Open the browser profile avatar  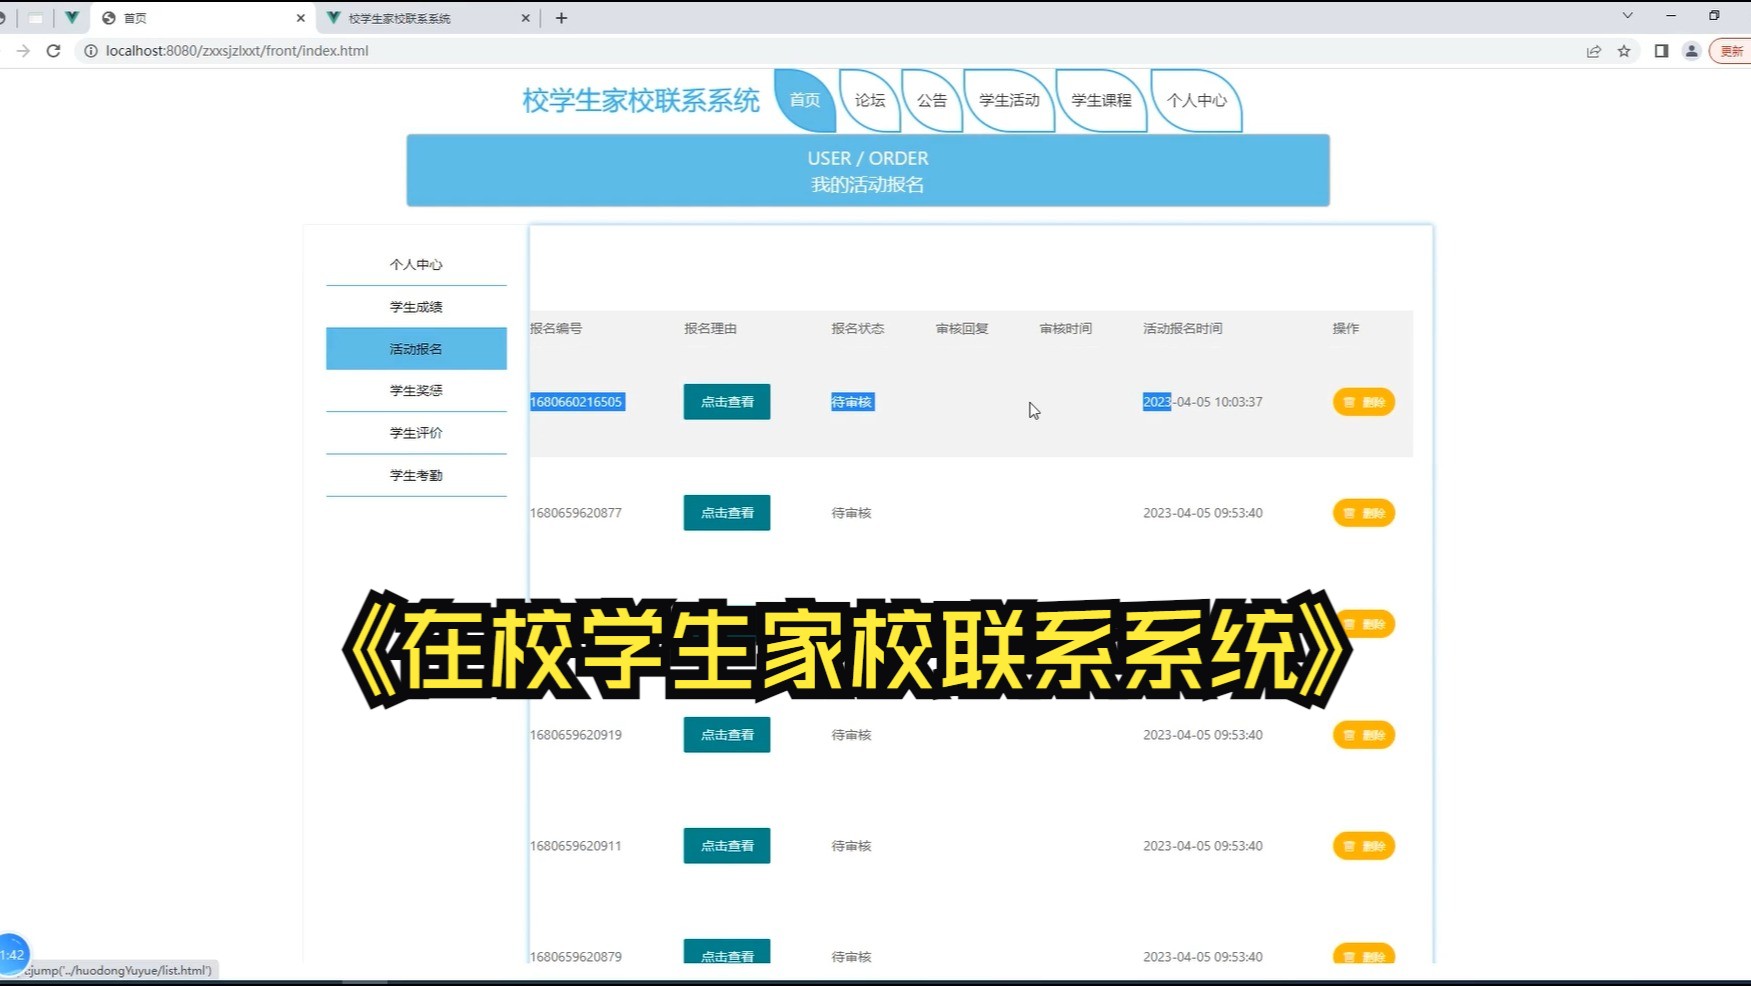1692,51
